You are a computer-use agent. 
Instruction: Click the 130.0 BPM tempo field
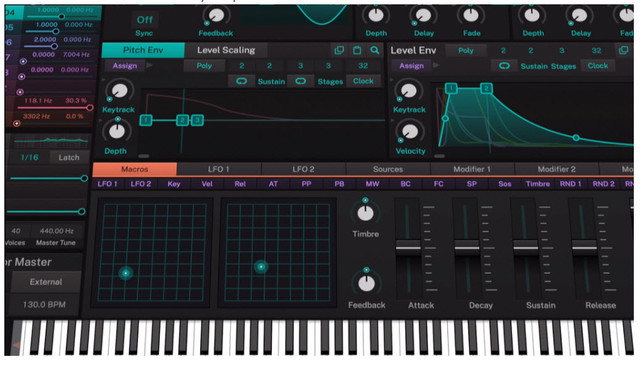click(44, 304)
